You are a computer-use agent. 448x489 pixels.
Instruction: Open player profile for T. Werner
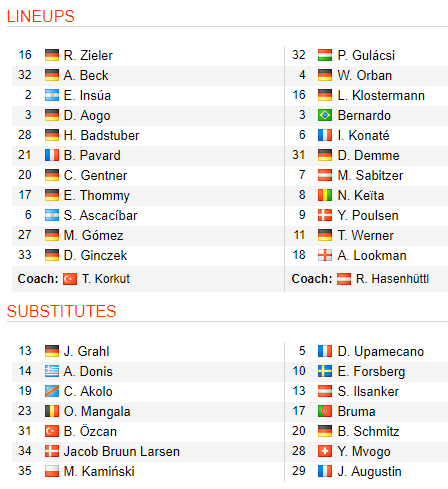365,235
